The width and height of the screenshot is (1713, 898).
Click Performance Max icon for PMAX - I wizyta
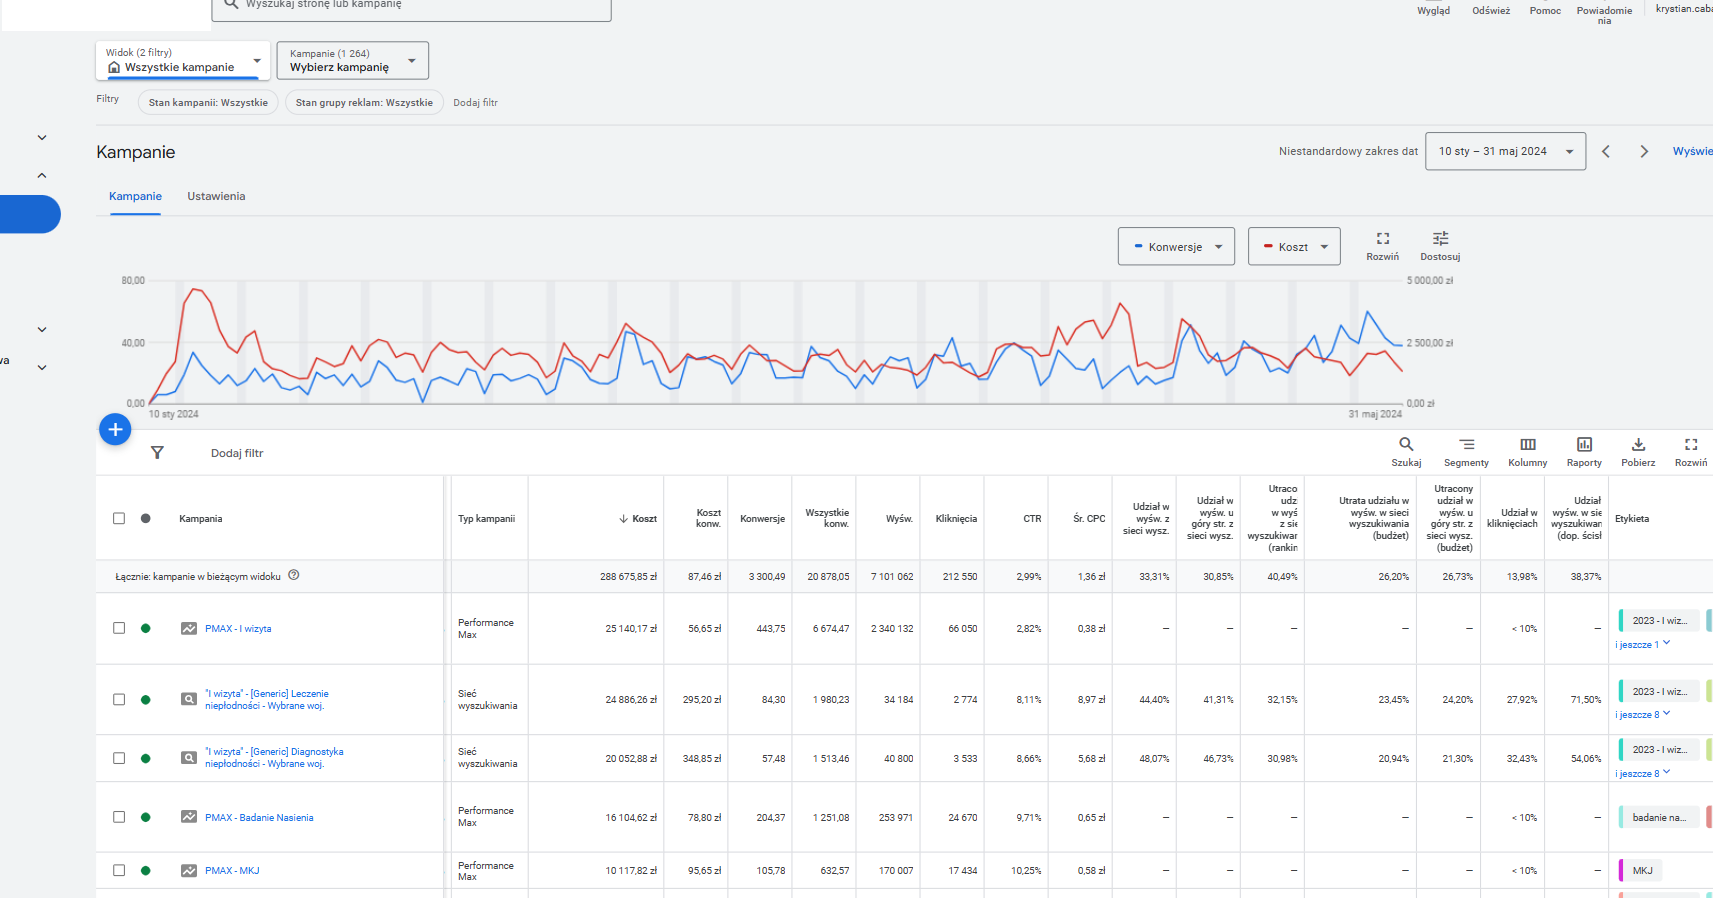189,629
